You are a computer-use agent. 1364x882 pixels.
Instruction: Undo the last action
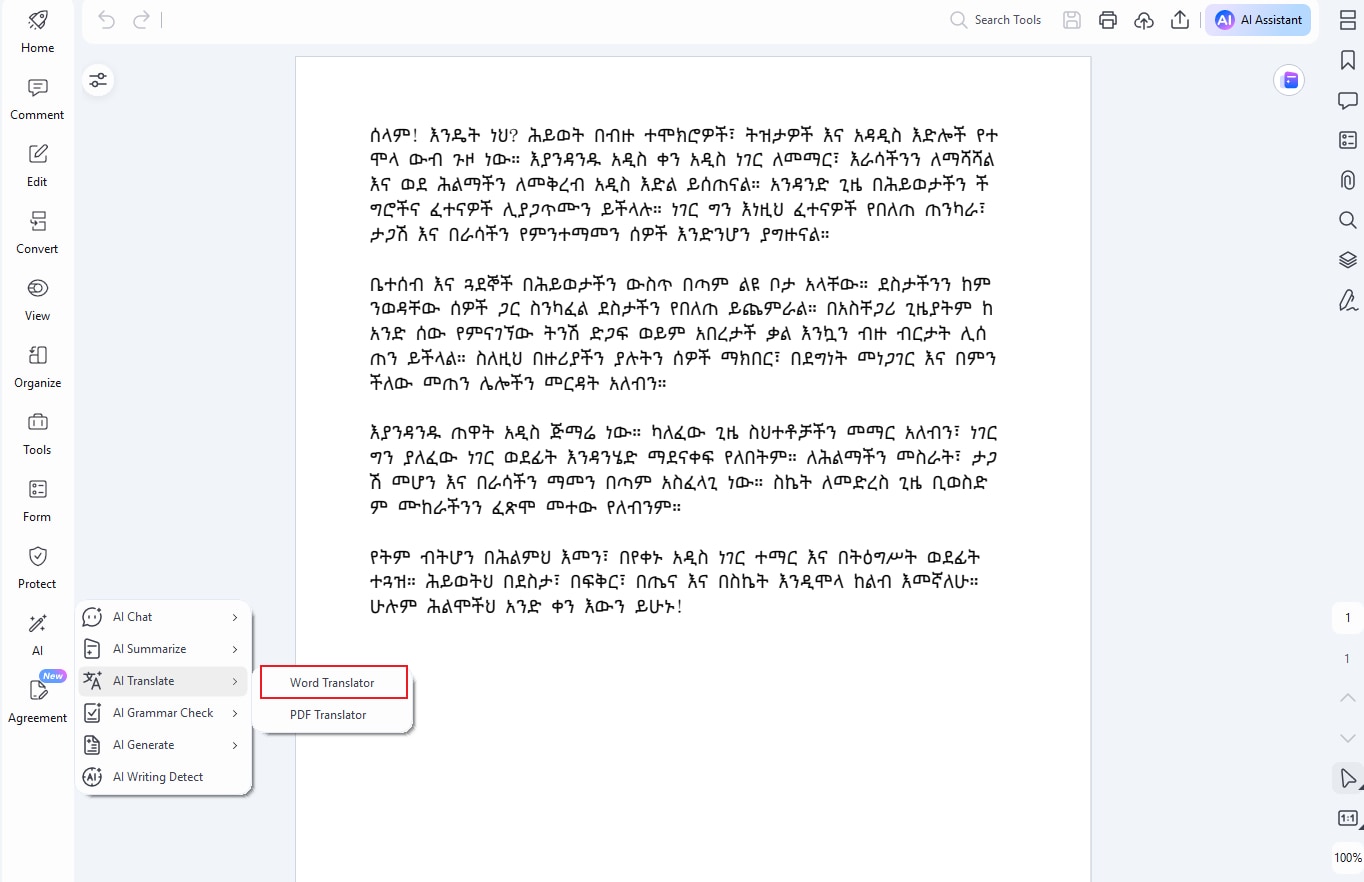tap(107, 20)
